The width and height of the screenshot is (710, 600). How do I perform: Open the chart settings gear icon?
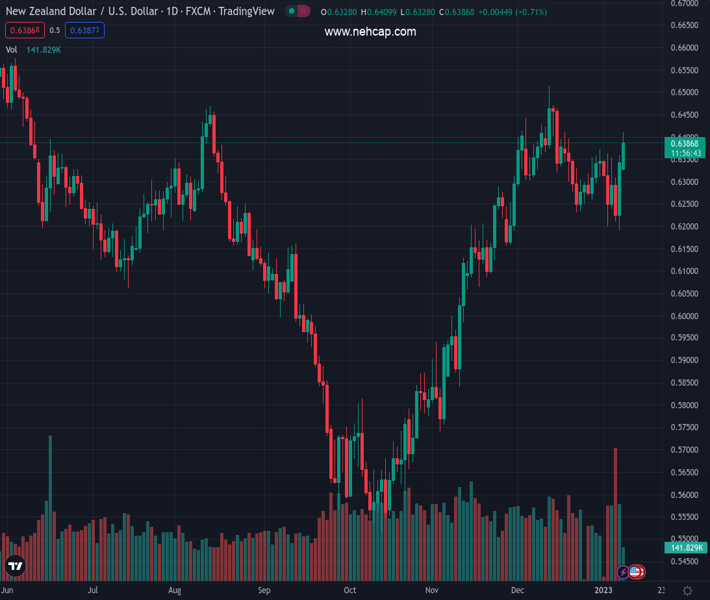point(687,591)
